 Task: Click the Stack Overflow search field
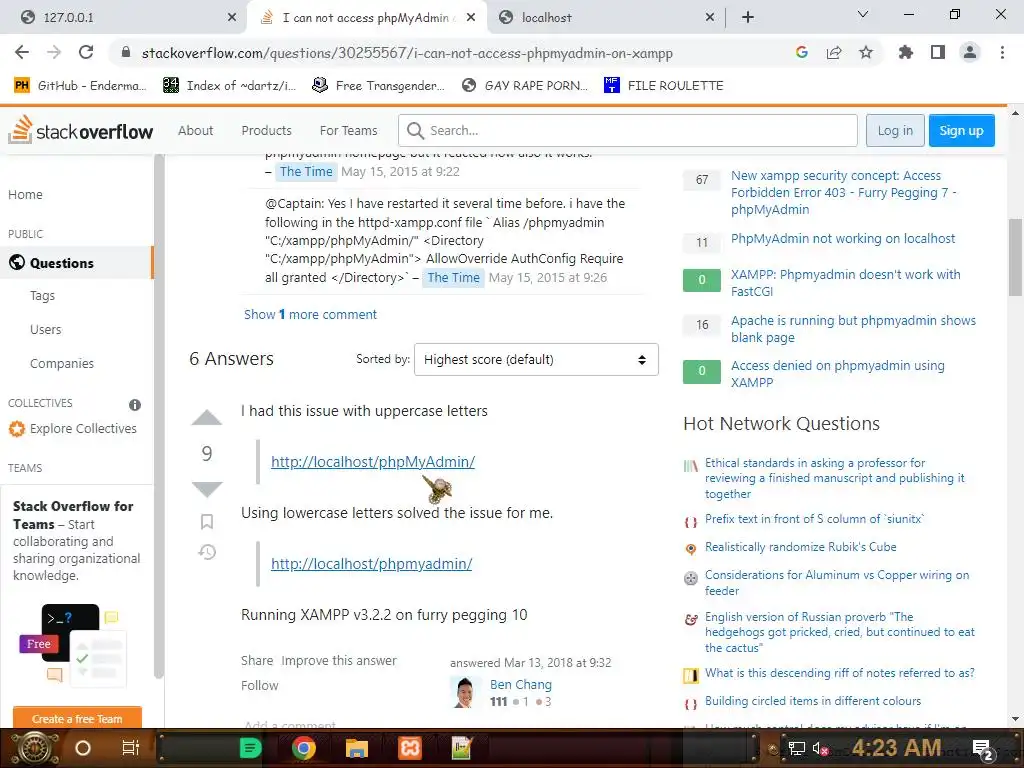(x=628, y=130)
